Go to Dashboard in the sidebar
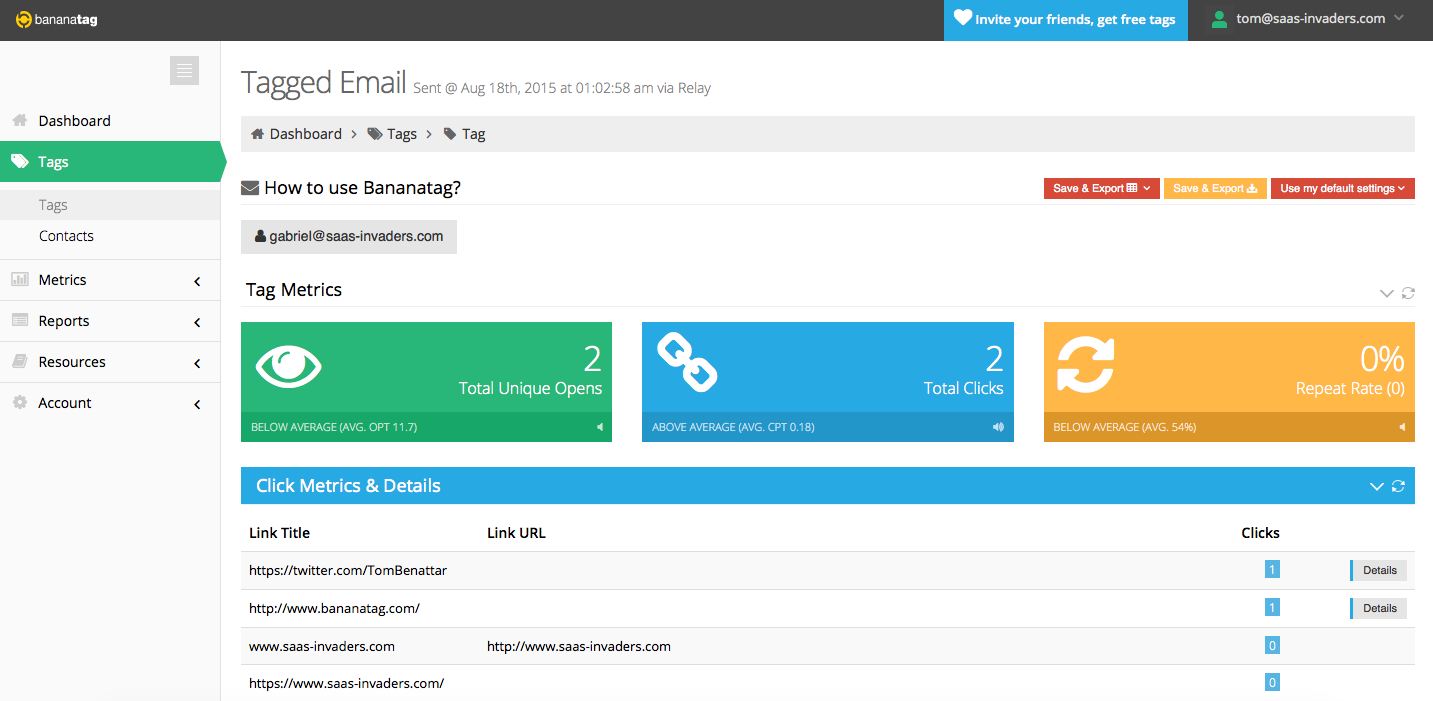 point(110,120)
